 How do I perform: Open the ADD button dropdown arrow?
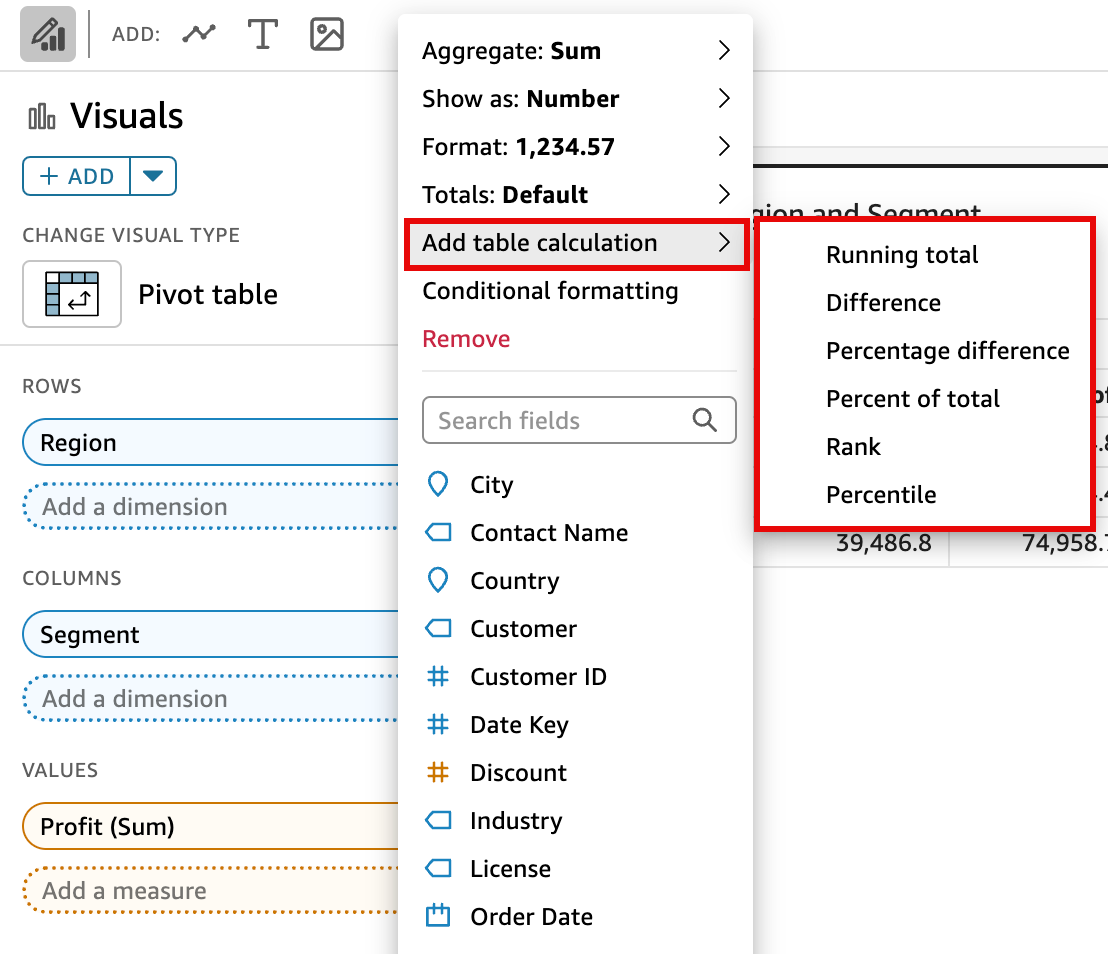click(x=152, y=176)
